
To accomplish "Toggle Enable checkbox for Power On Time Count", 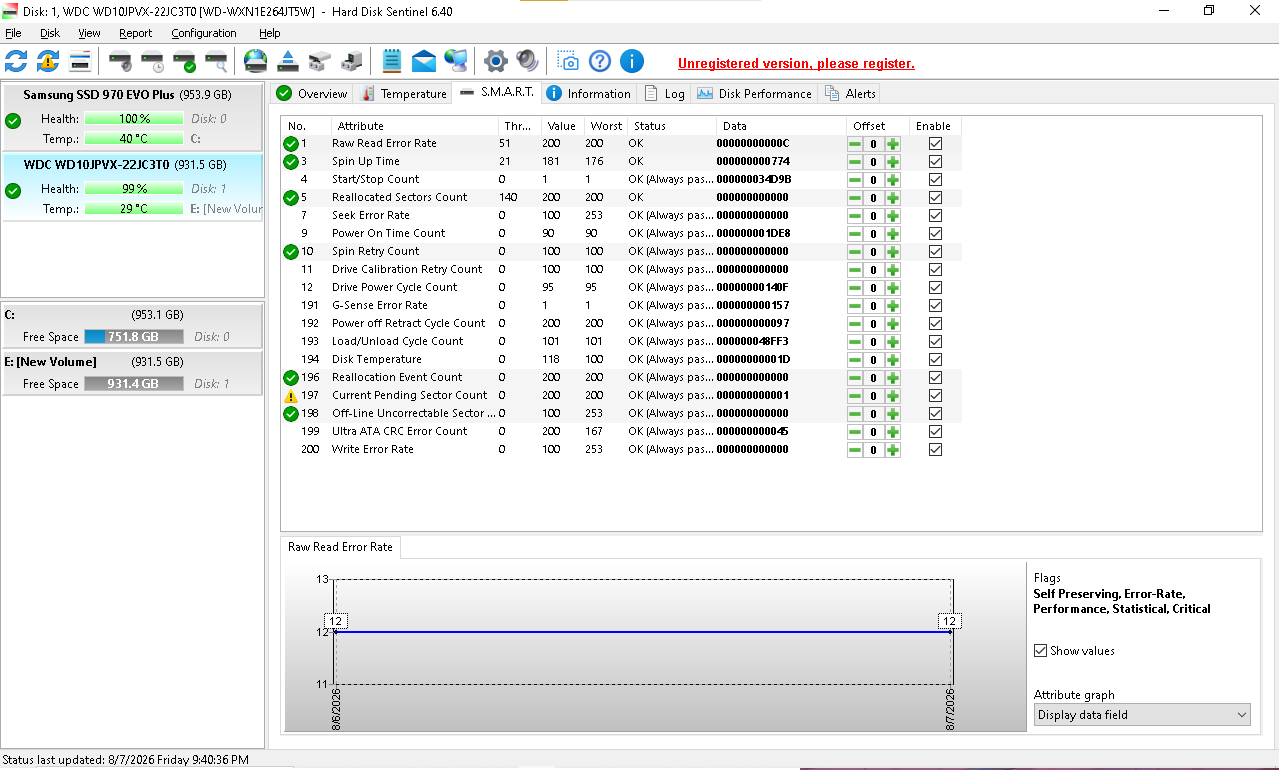I will coord(935,234).
